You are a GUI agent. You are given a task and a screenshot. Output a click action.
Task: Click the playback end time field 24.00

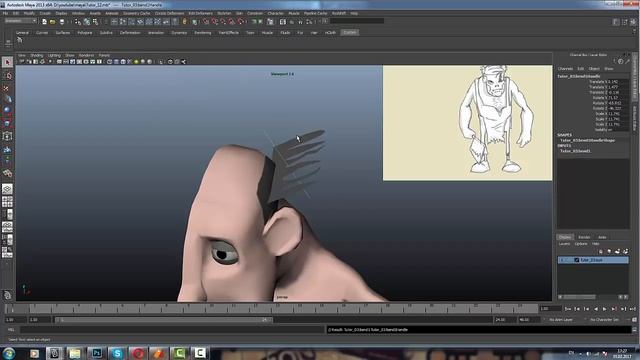click(504, 320)
